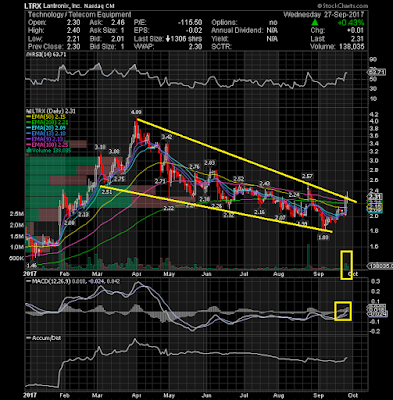The height and width of the screenshot is (400, 393).
Task: Click the 2.57 August peak label
Action: 307,176
